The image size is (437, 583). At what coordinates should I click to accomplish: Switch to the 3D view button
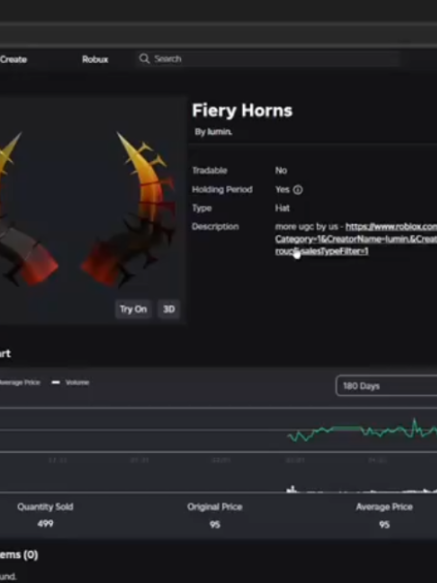pyautogui.click(x=169, y=309)
